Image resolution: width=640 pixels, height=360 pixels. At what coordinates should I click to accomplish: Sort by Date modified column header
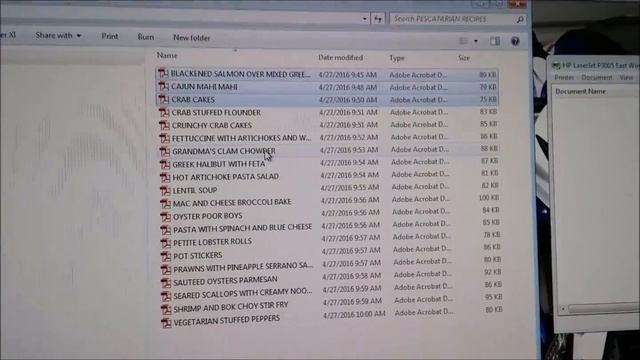340,58
